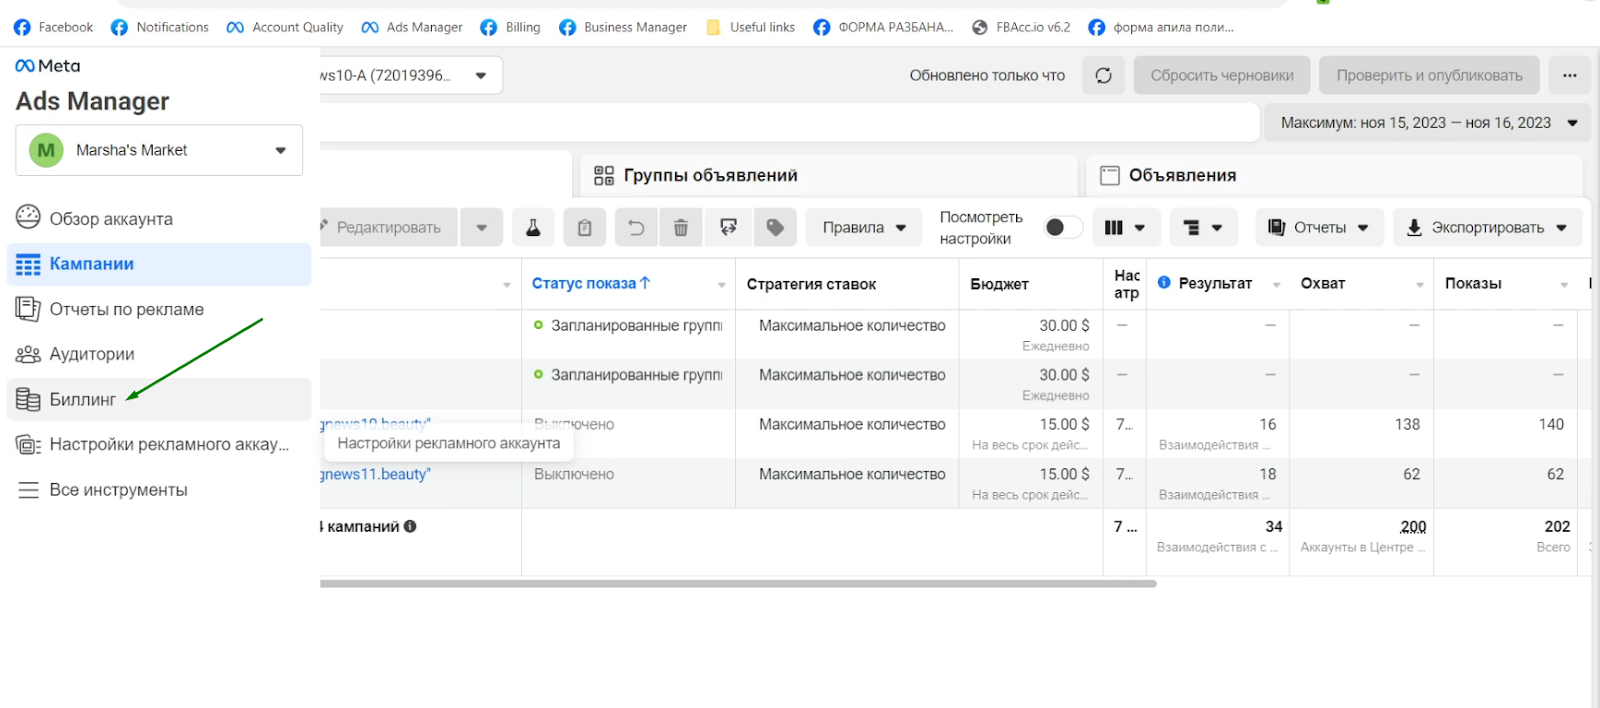This screenshot has width=1600, height=708.
Task: Open the FBAcc.io v6.2 bookmark
Action: pyautogui.click(x=1021, y=27)
